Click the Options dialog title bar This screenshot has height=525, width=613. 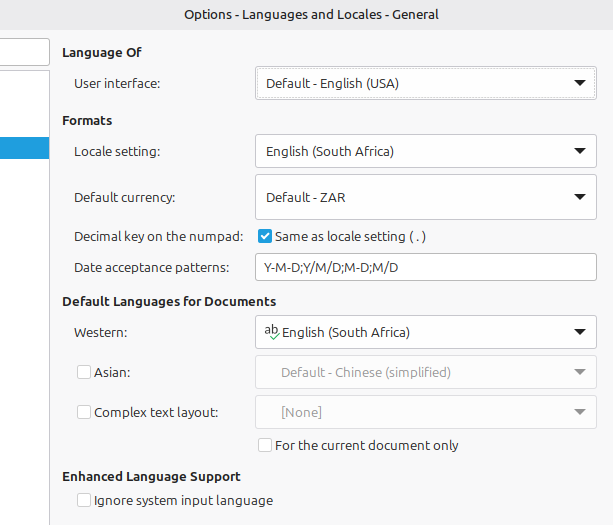311,14
